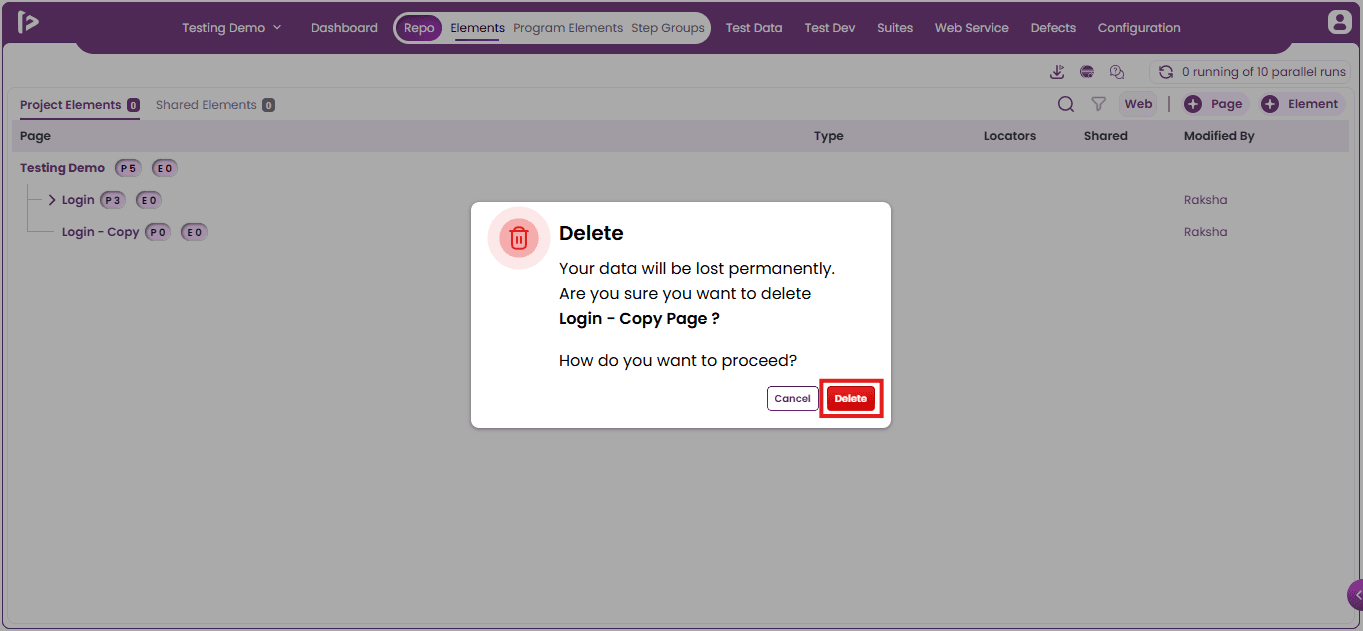Image resolution: width=1363 pixels, height=631 pixels.
Task: Click Raksha in the Login - Copy row
Action: tap(1205, 232)
